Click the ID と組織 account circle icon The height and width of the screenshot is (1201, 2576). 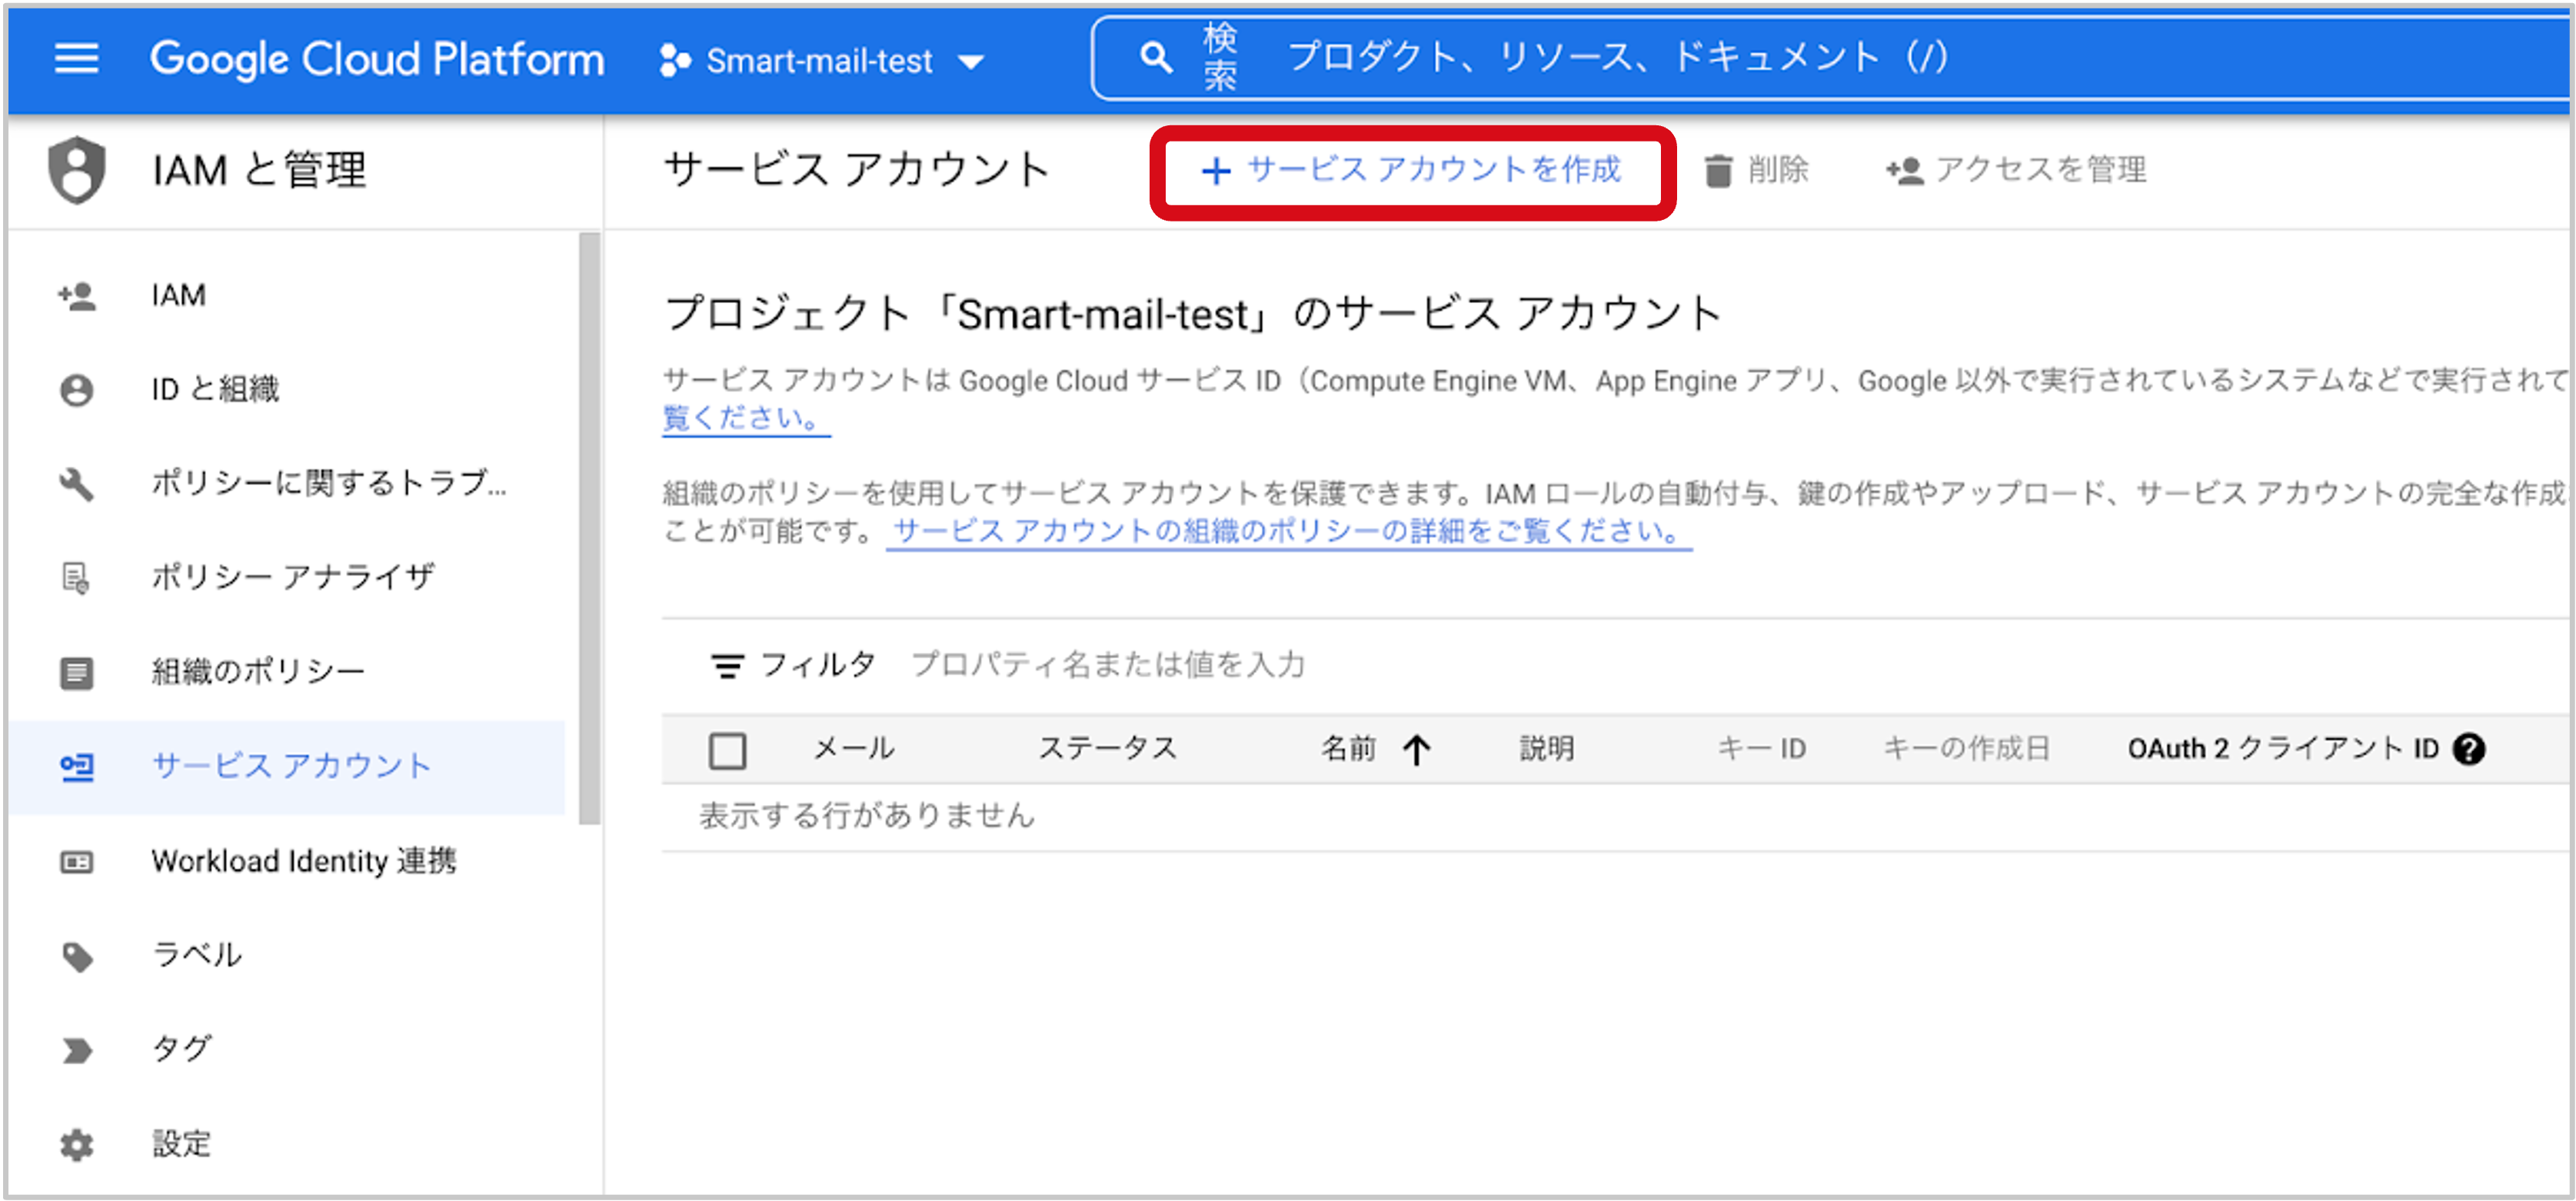[77, 390]
